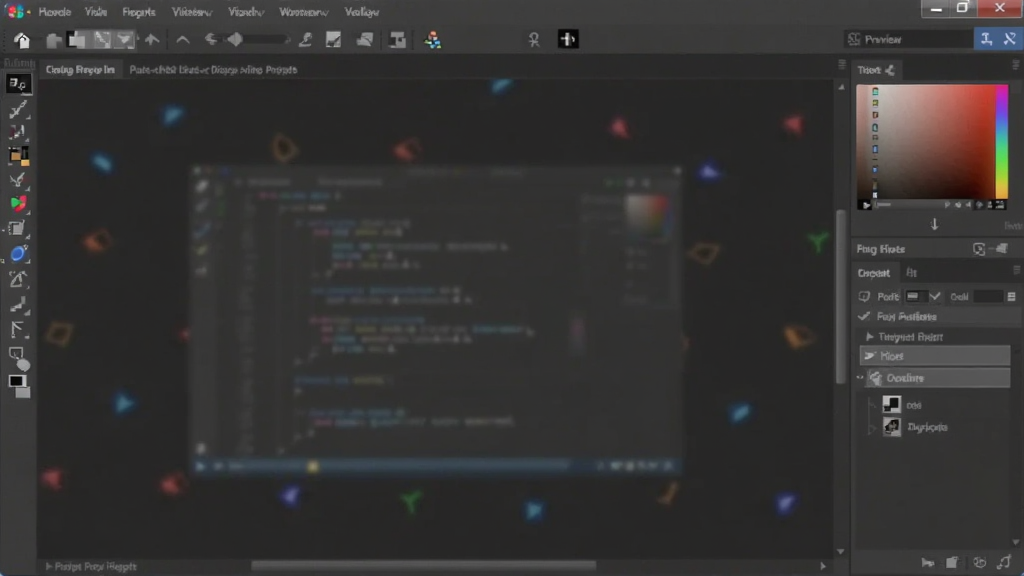Expand the bottom status bar triangle
This screenshot has width=1024, height=576.
coord(48,566)
